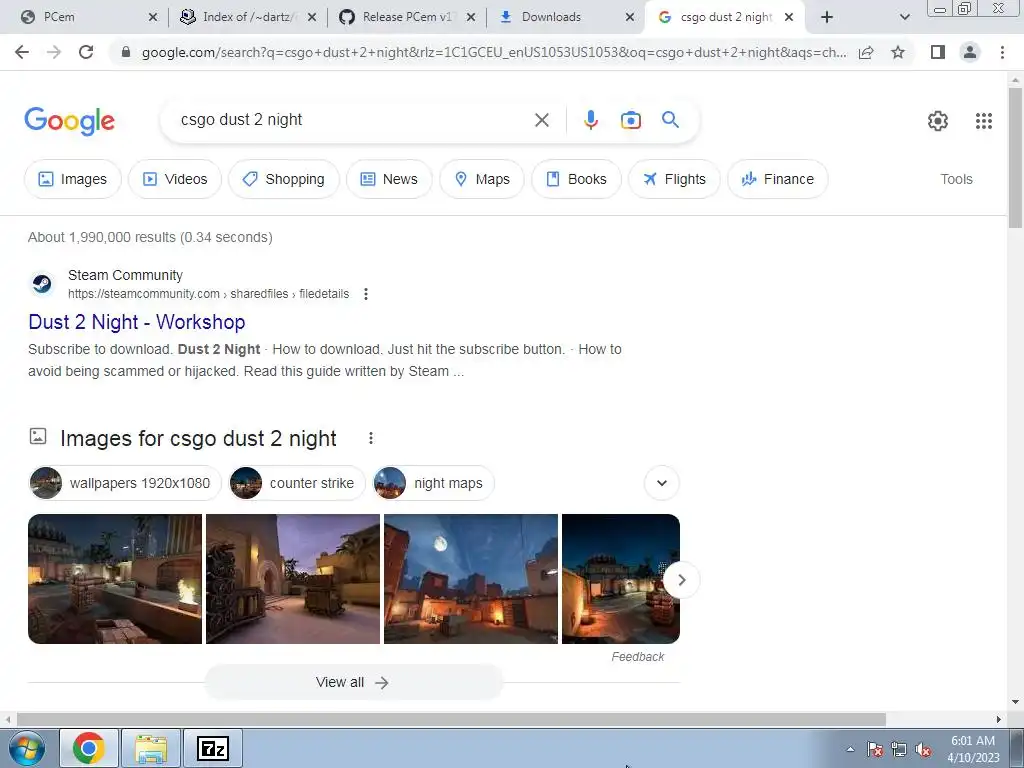Search by image with the camera icon

pyautogui.click(x=630, y=120)
